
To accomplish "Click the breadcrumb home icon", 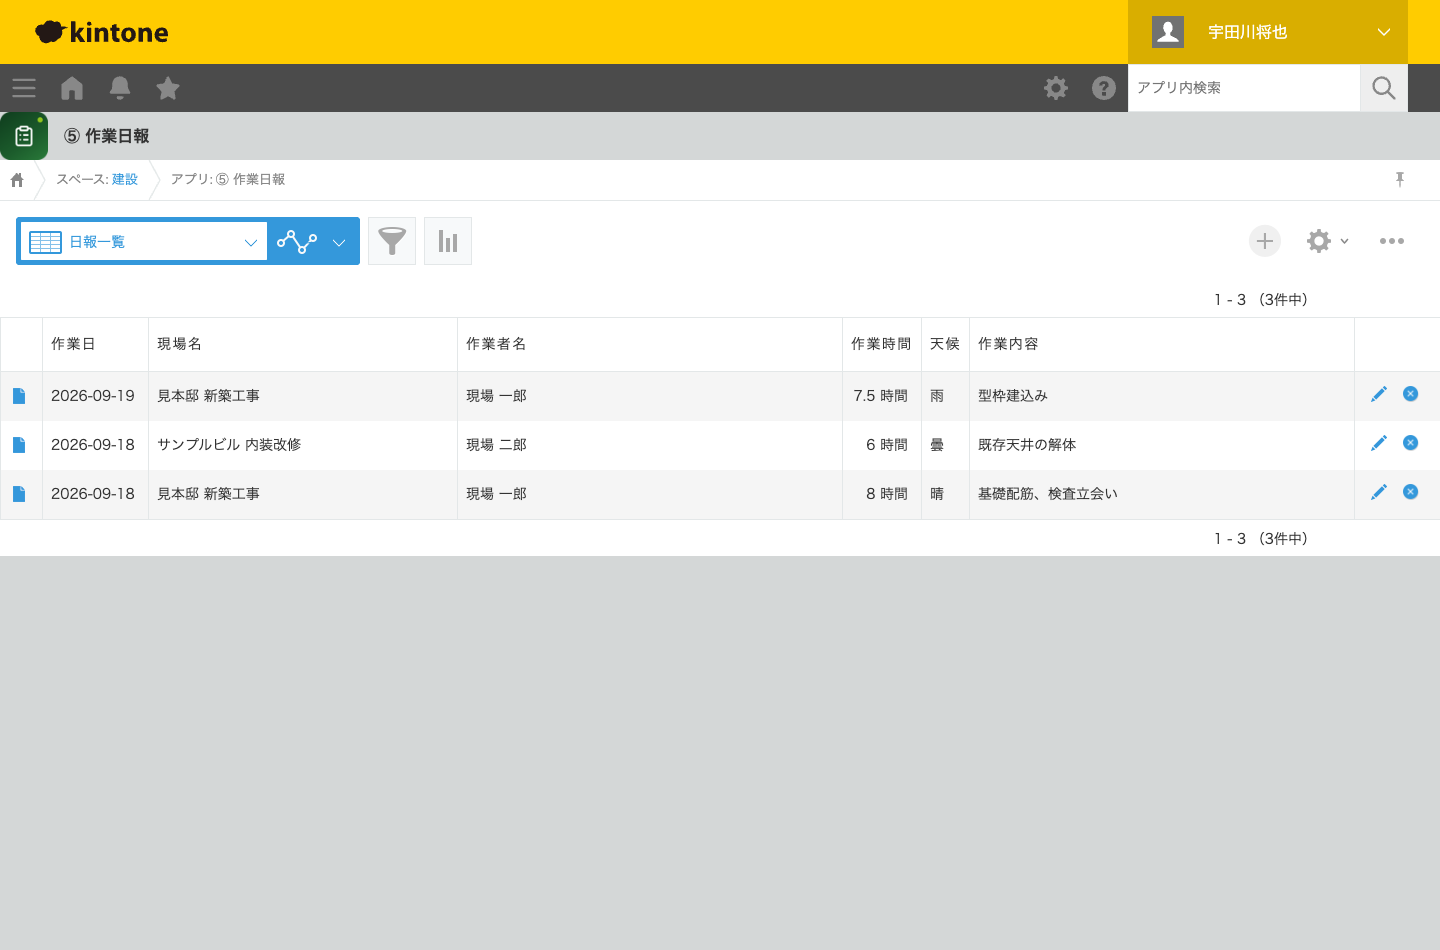I will 17,180.
